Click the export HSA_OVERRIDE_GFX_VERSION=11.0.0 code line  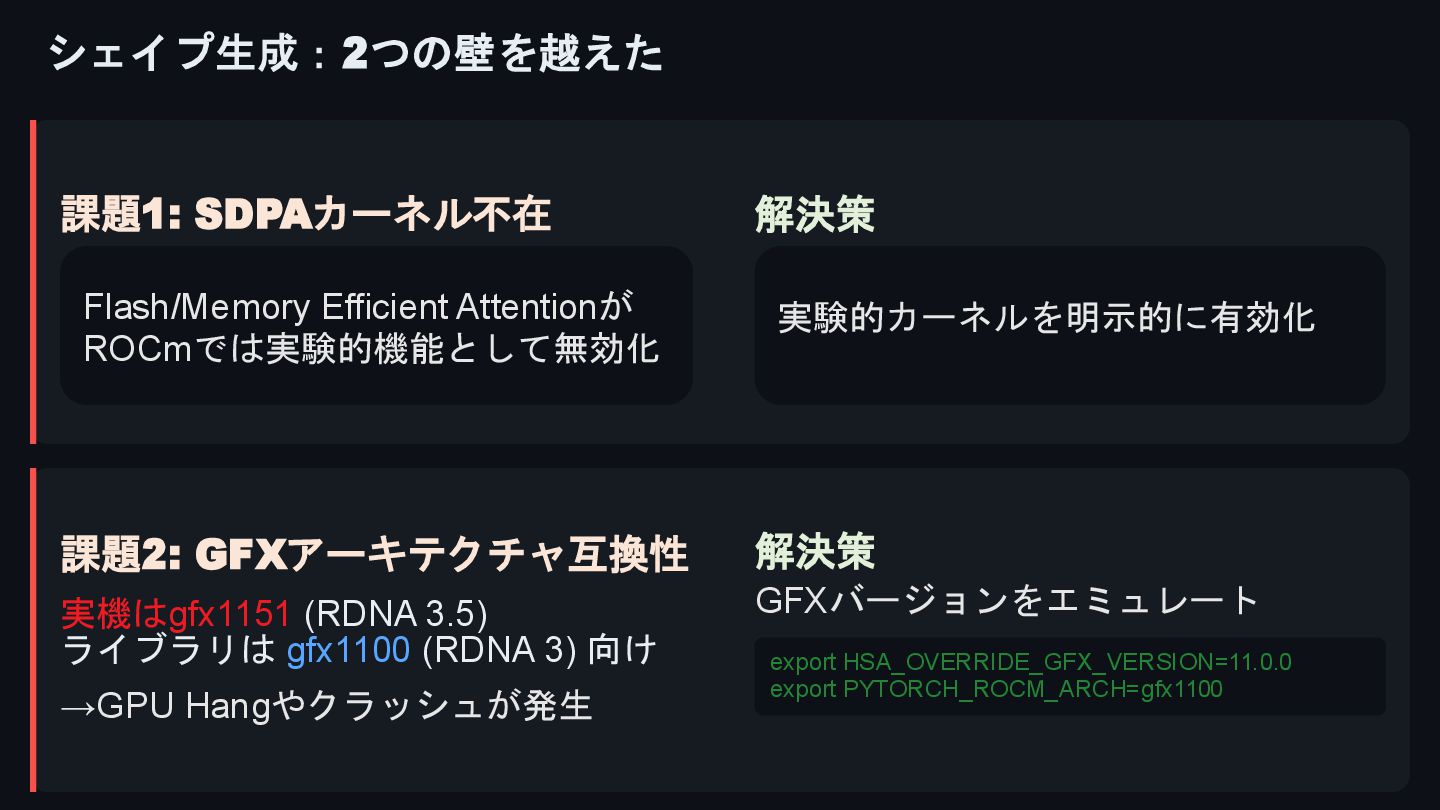[x=1031, y=662]
